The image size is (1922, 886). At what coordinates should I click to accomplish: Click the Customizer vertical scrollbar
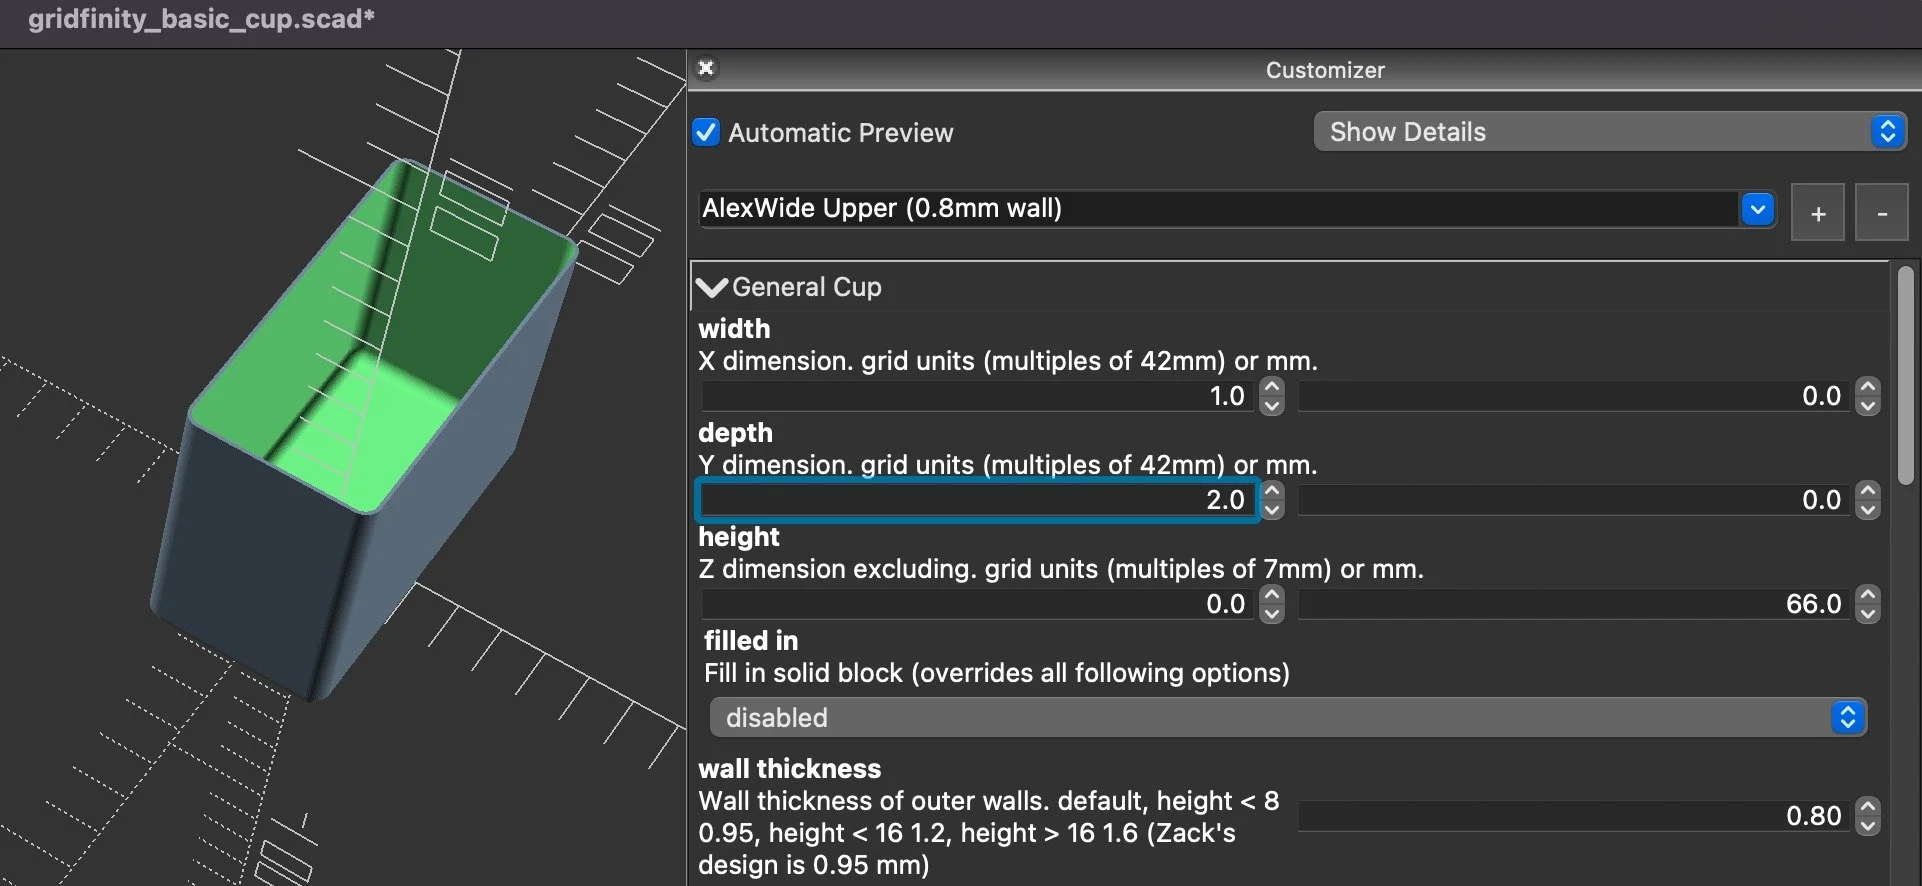point(1906,376)
